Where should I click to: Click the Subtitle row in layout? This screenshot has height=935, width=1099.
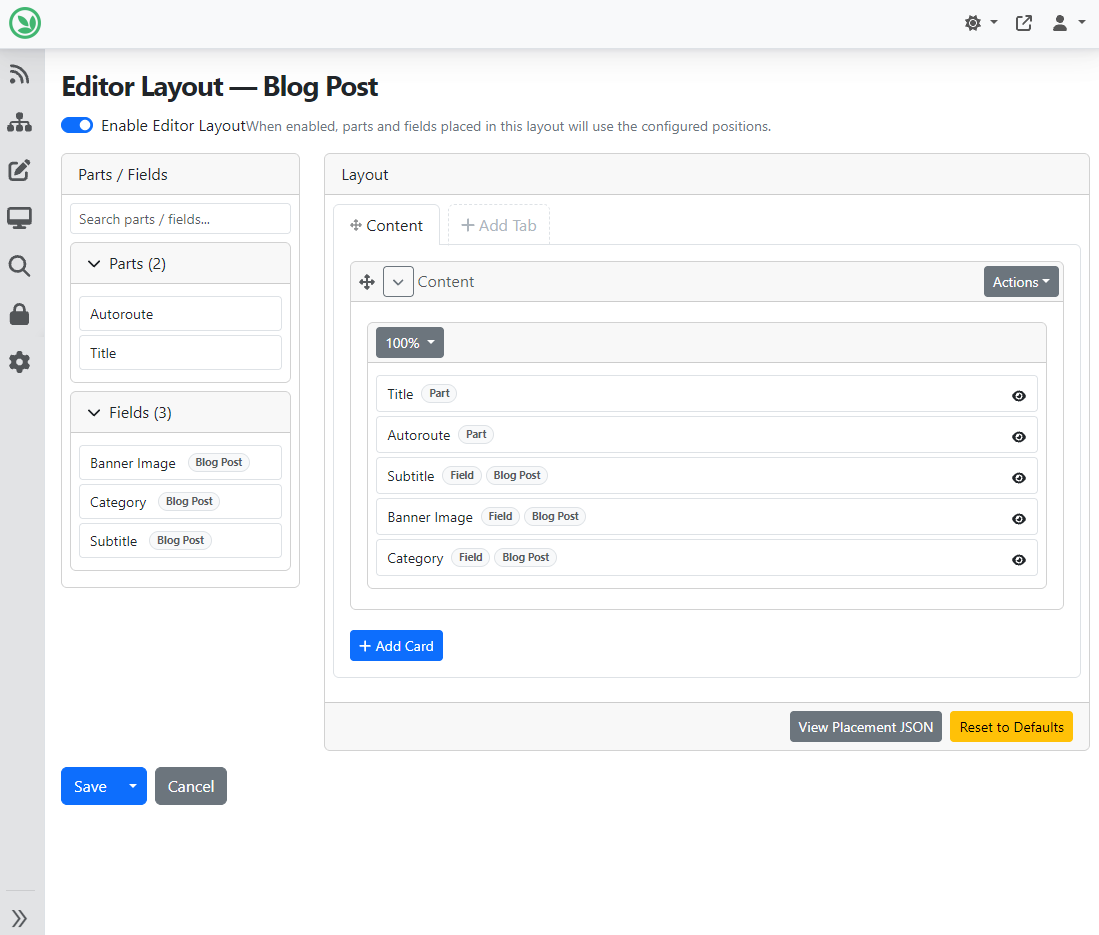pyautogui.click(x=706, y=476)
